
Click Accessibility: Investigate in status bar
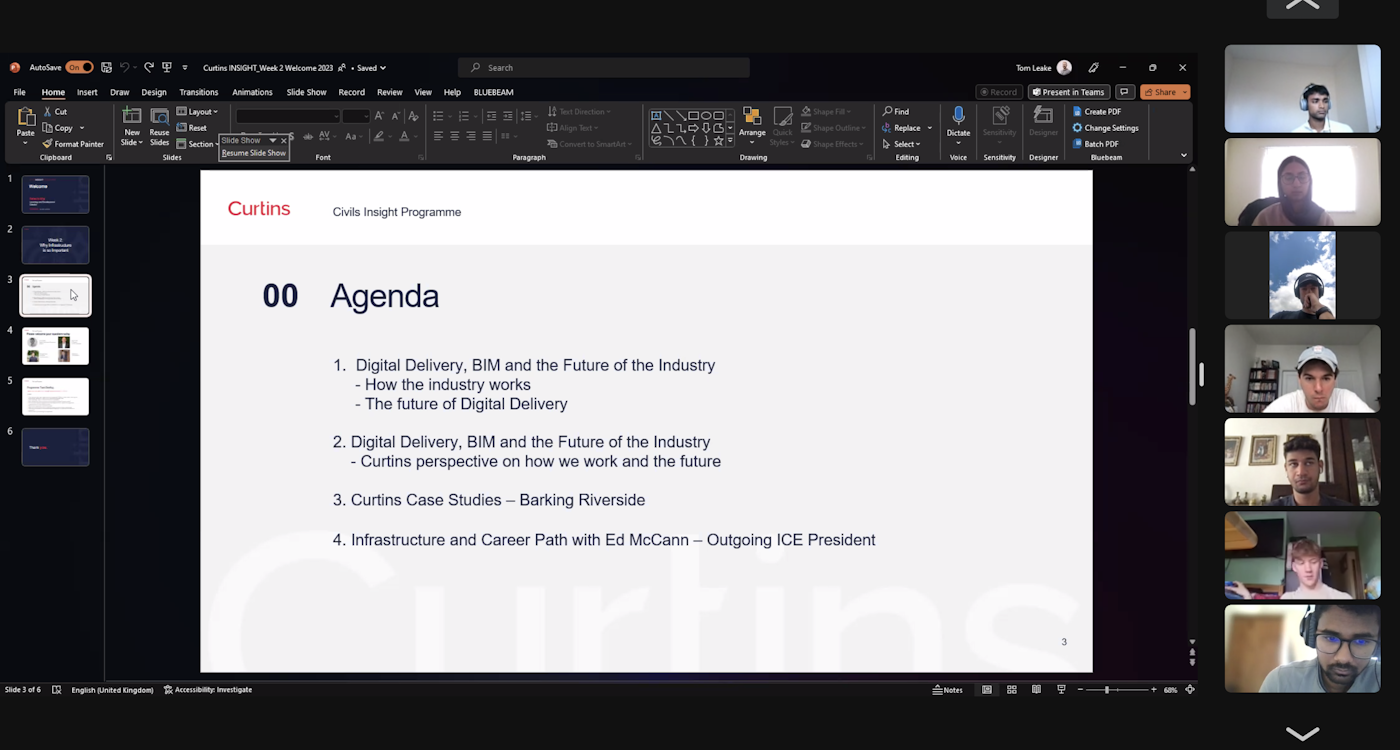coord(208,690)
